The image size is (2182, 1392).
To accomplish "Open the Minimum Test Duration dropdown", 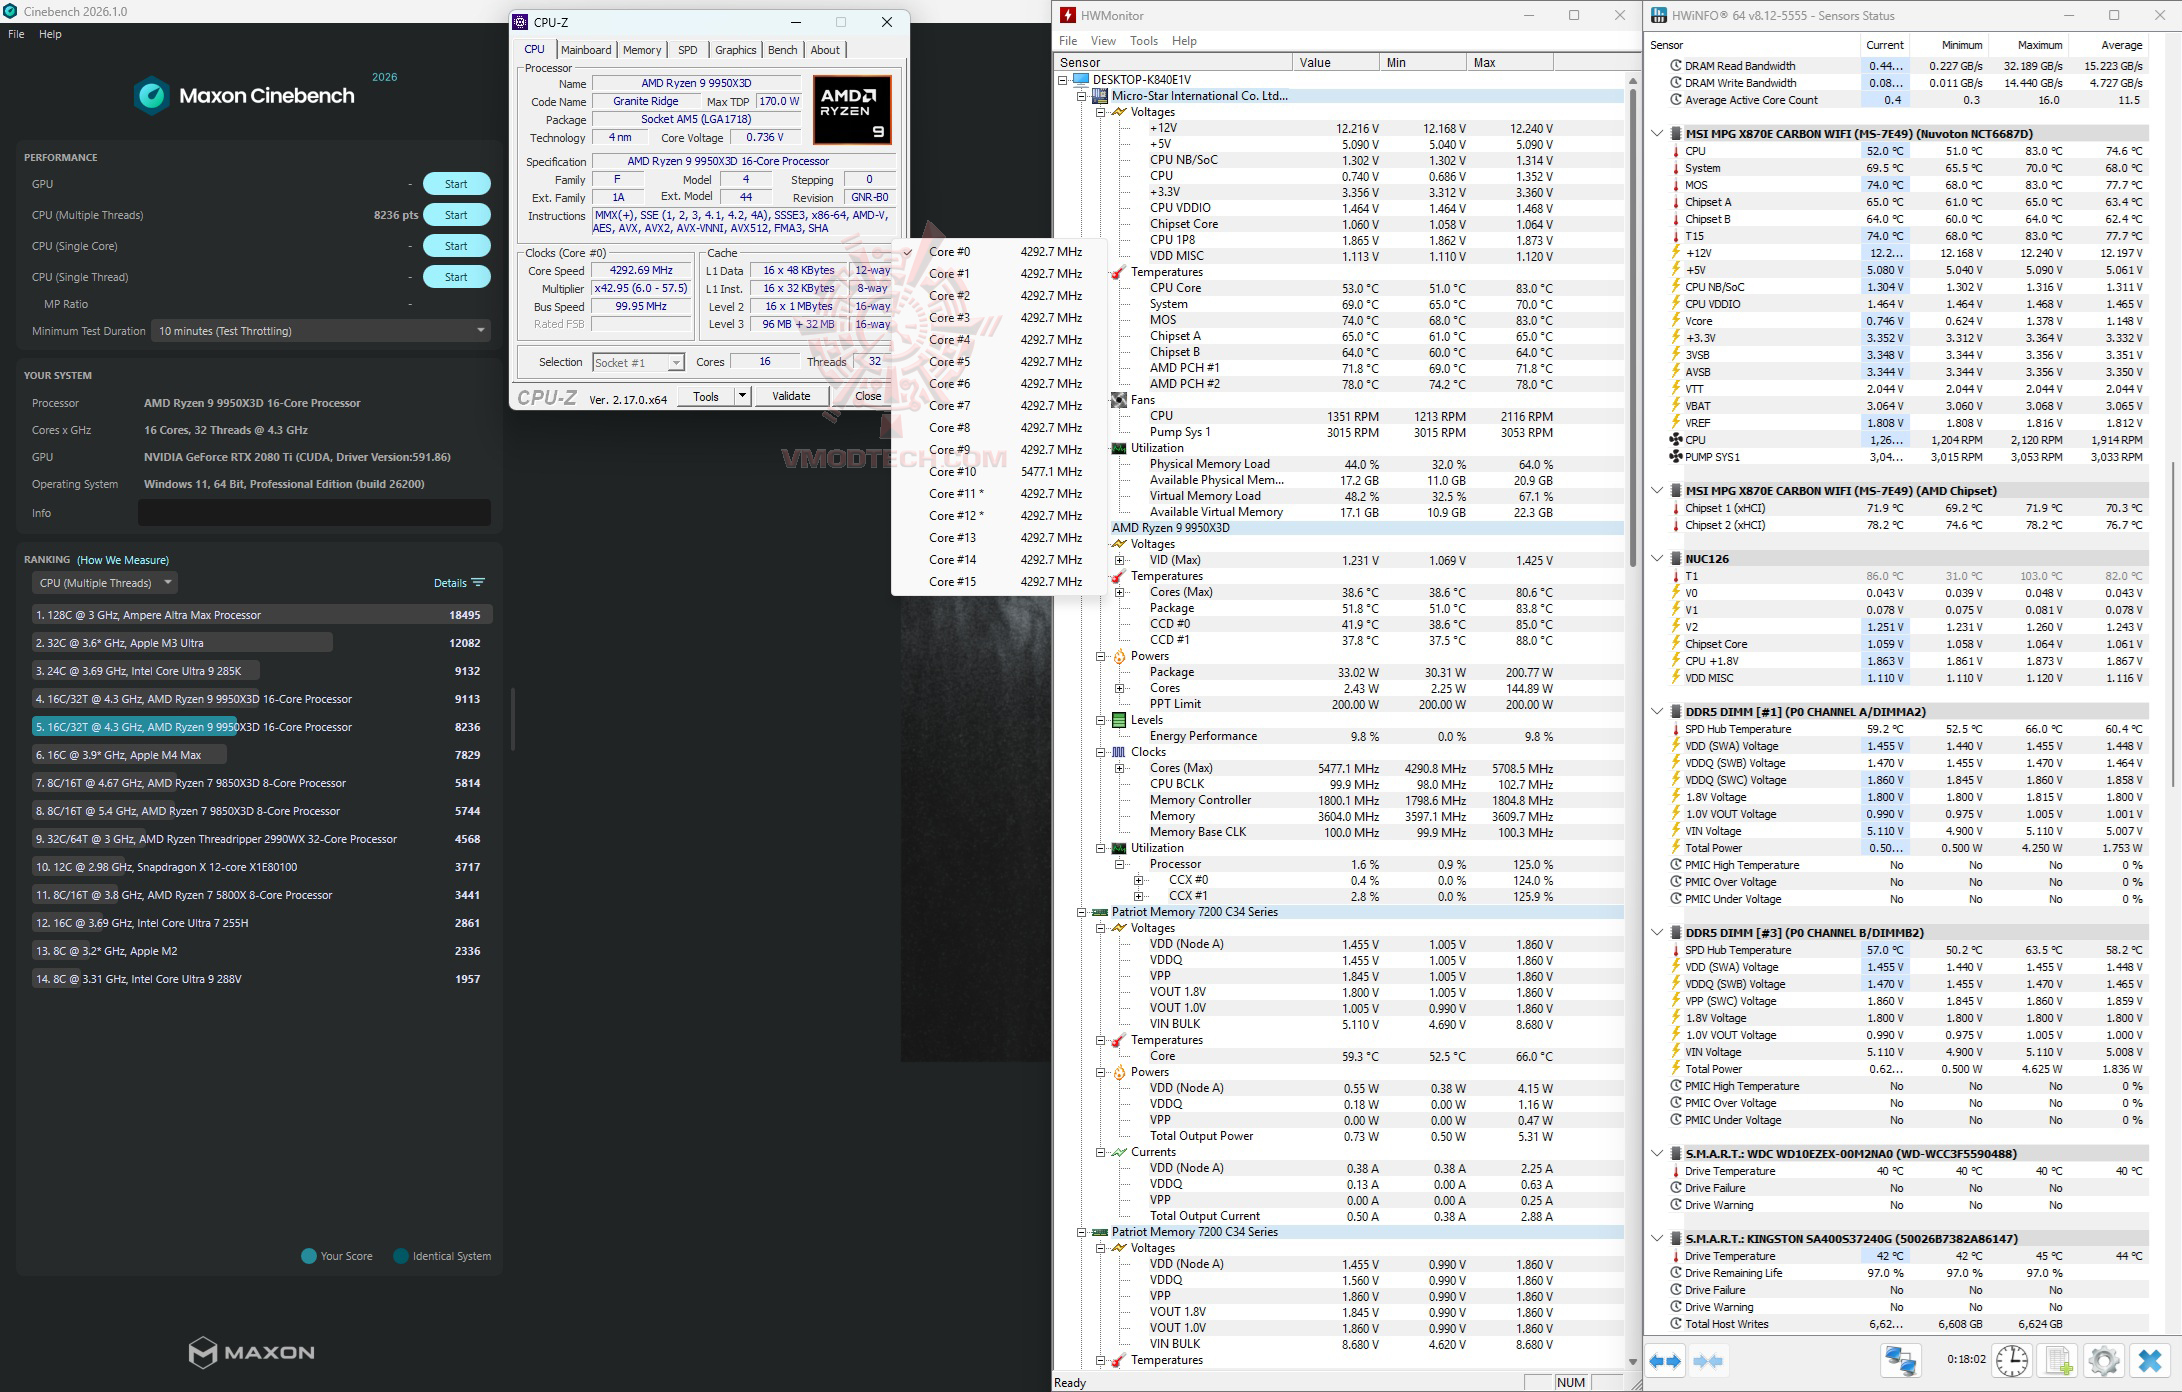I will pyautogui.click(x=320, y=331).
